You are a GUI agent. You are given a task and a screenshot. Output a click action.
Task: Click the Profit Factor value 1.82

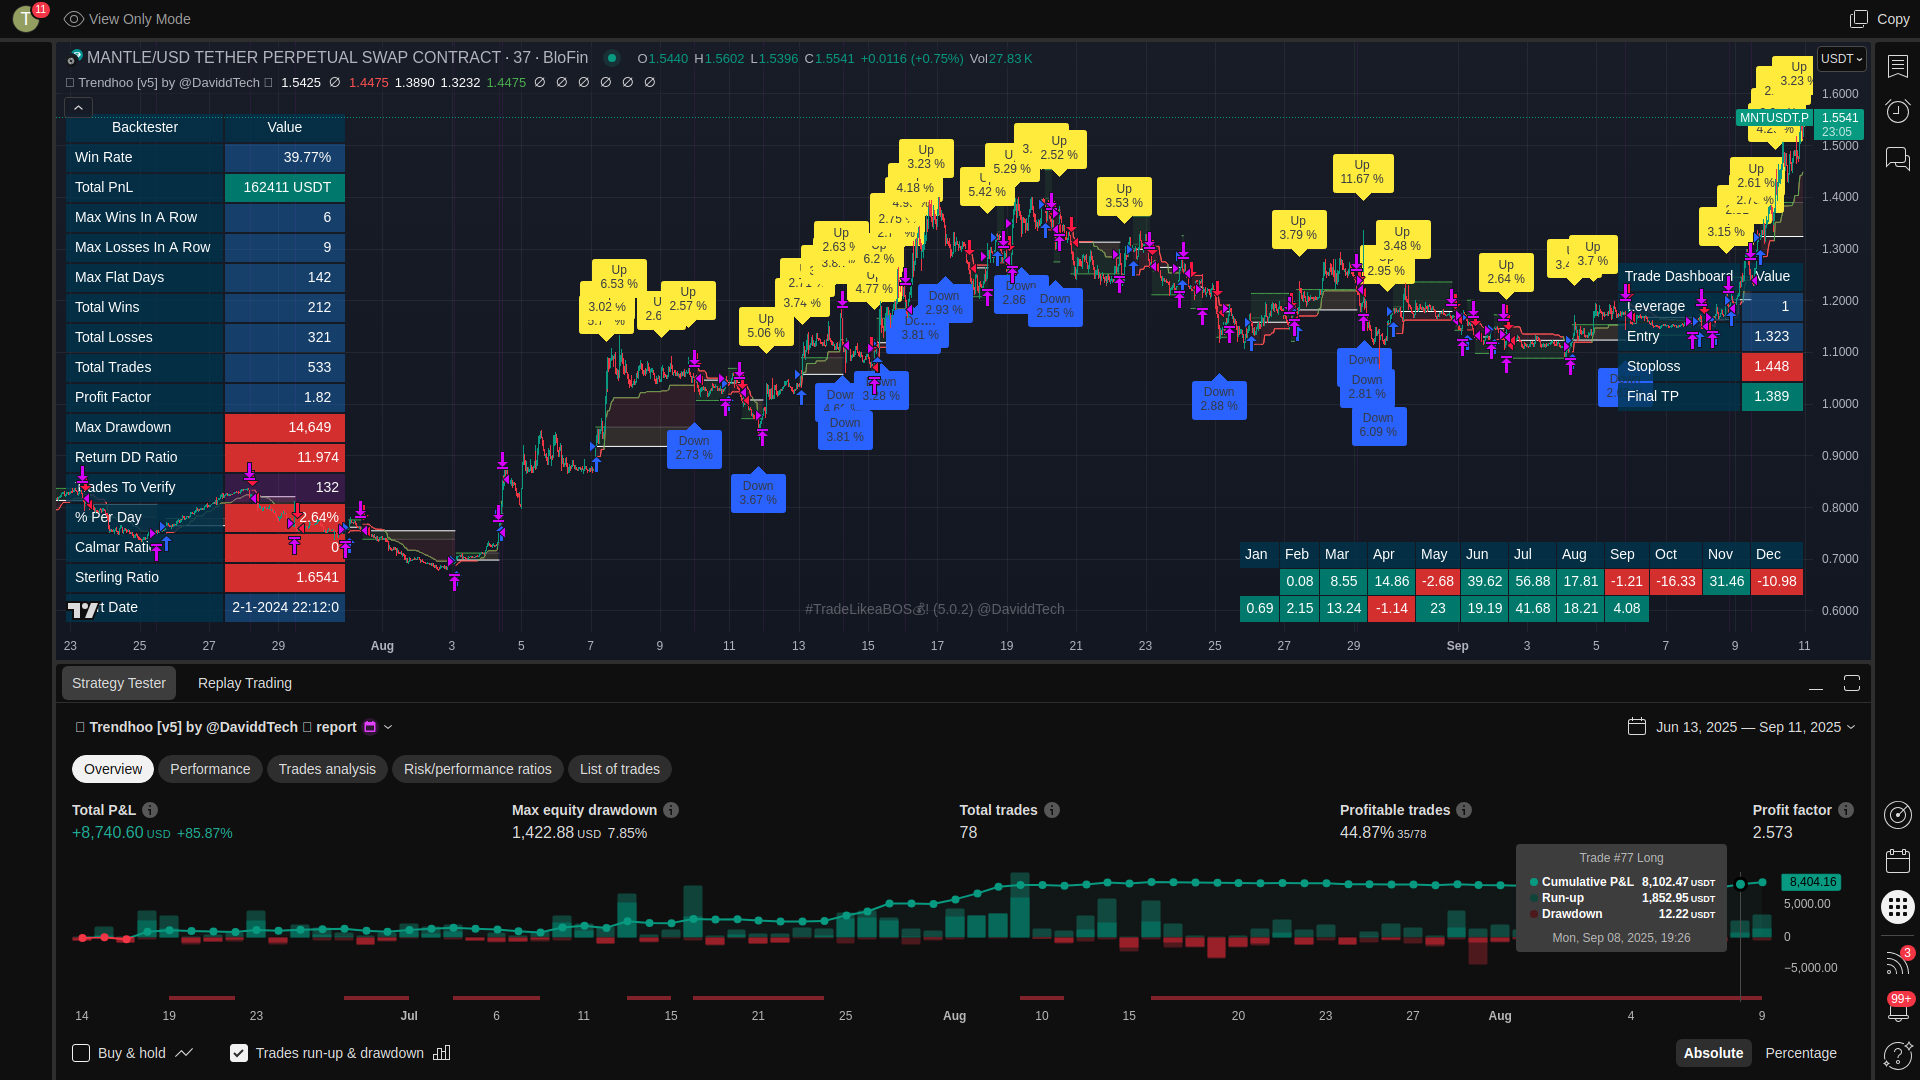tap(285, 397)
